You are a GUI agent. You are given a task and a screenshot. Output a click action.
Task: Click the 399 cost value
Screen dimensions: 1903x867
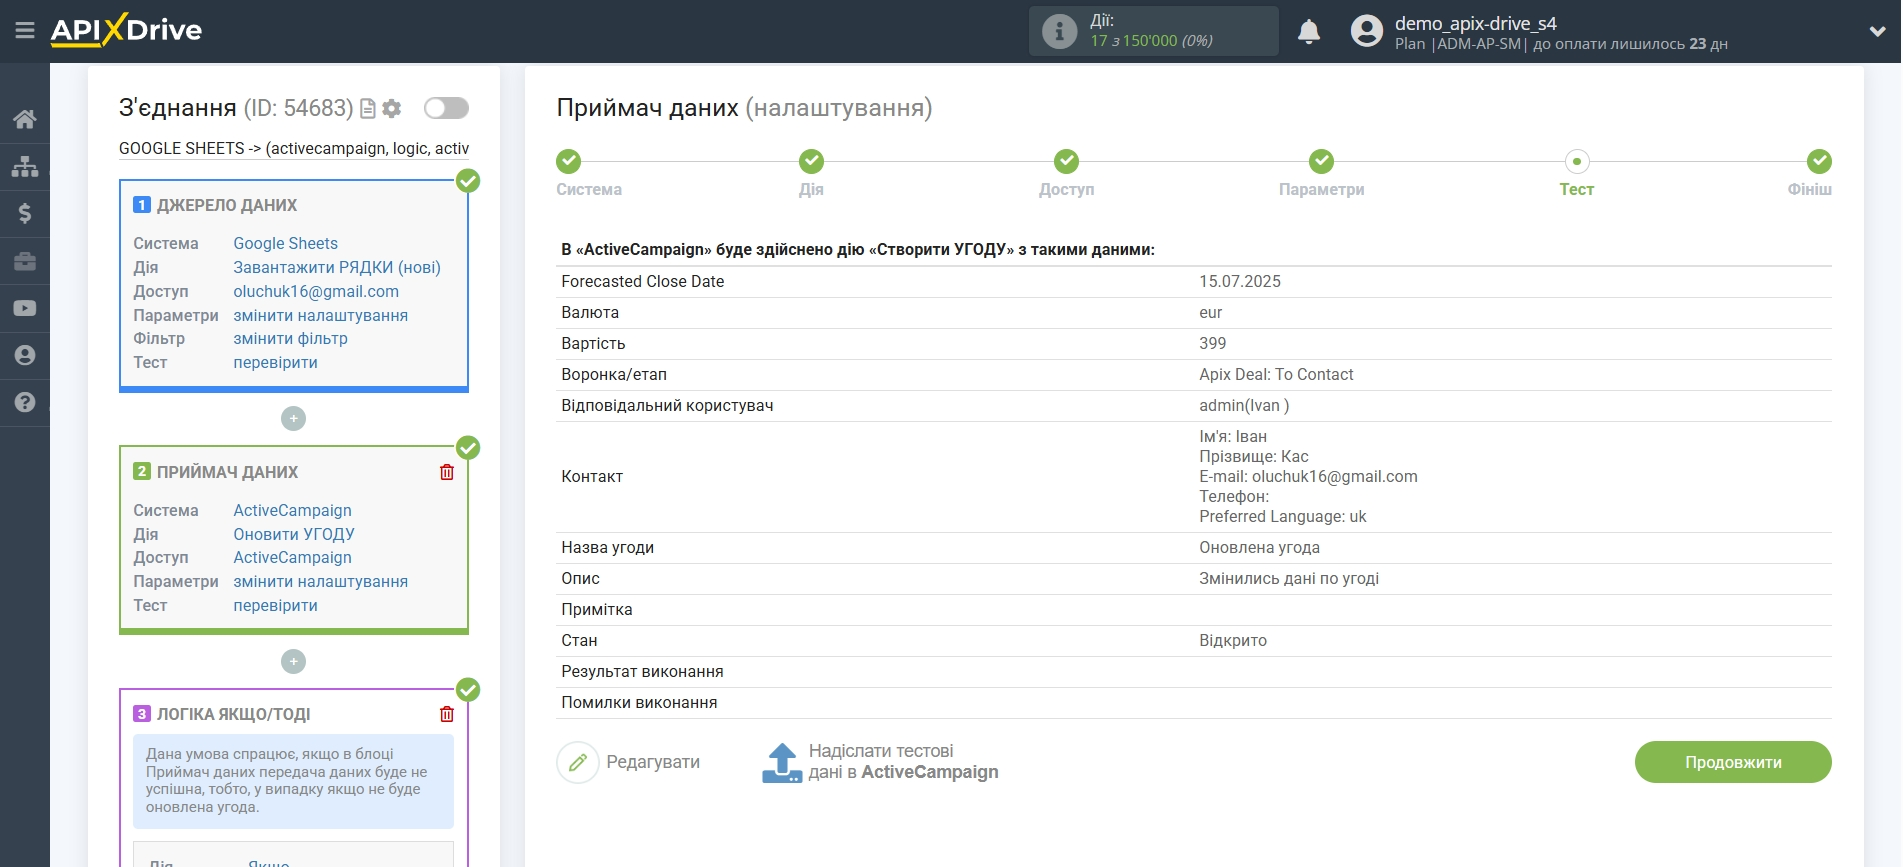pyautogui.click(x=1212, y=343)
